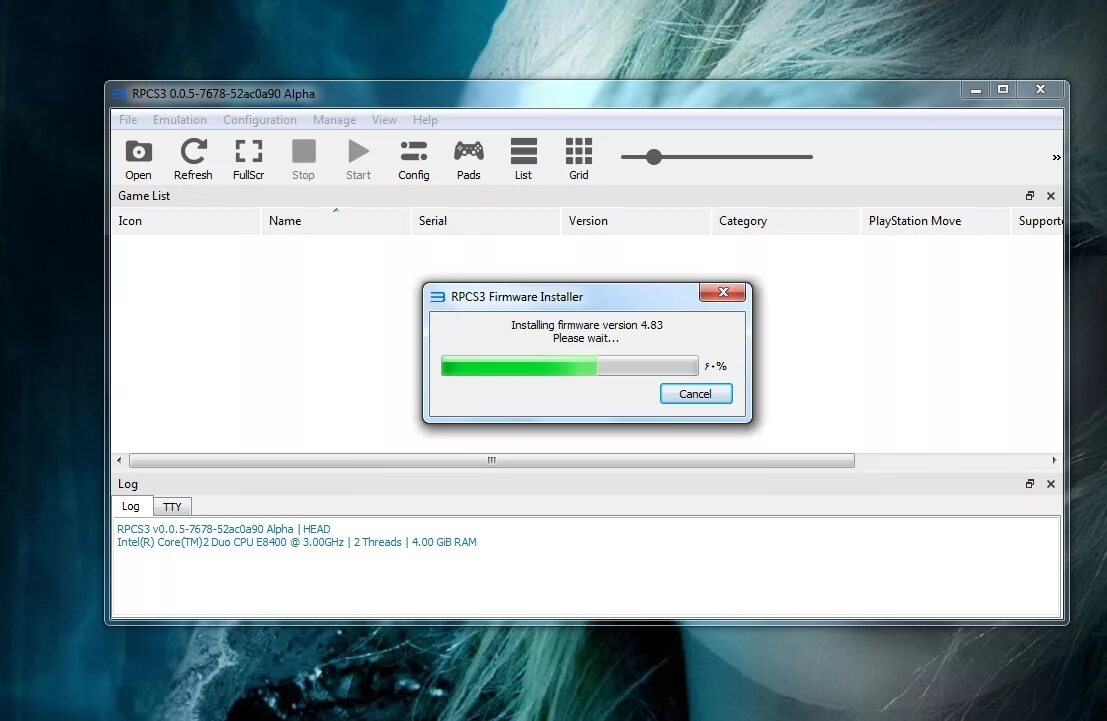Open the Manage menu
Screen dimensions: 1107x721
[335, 119]
